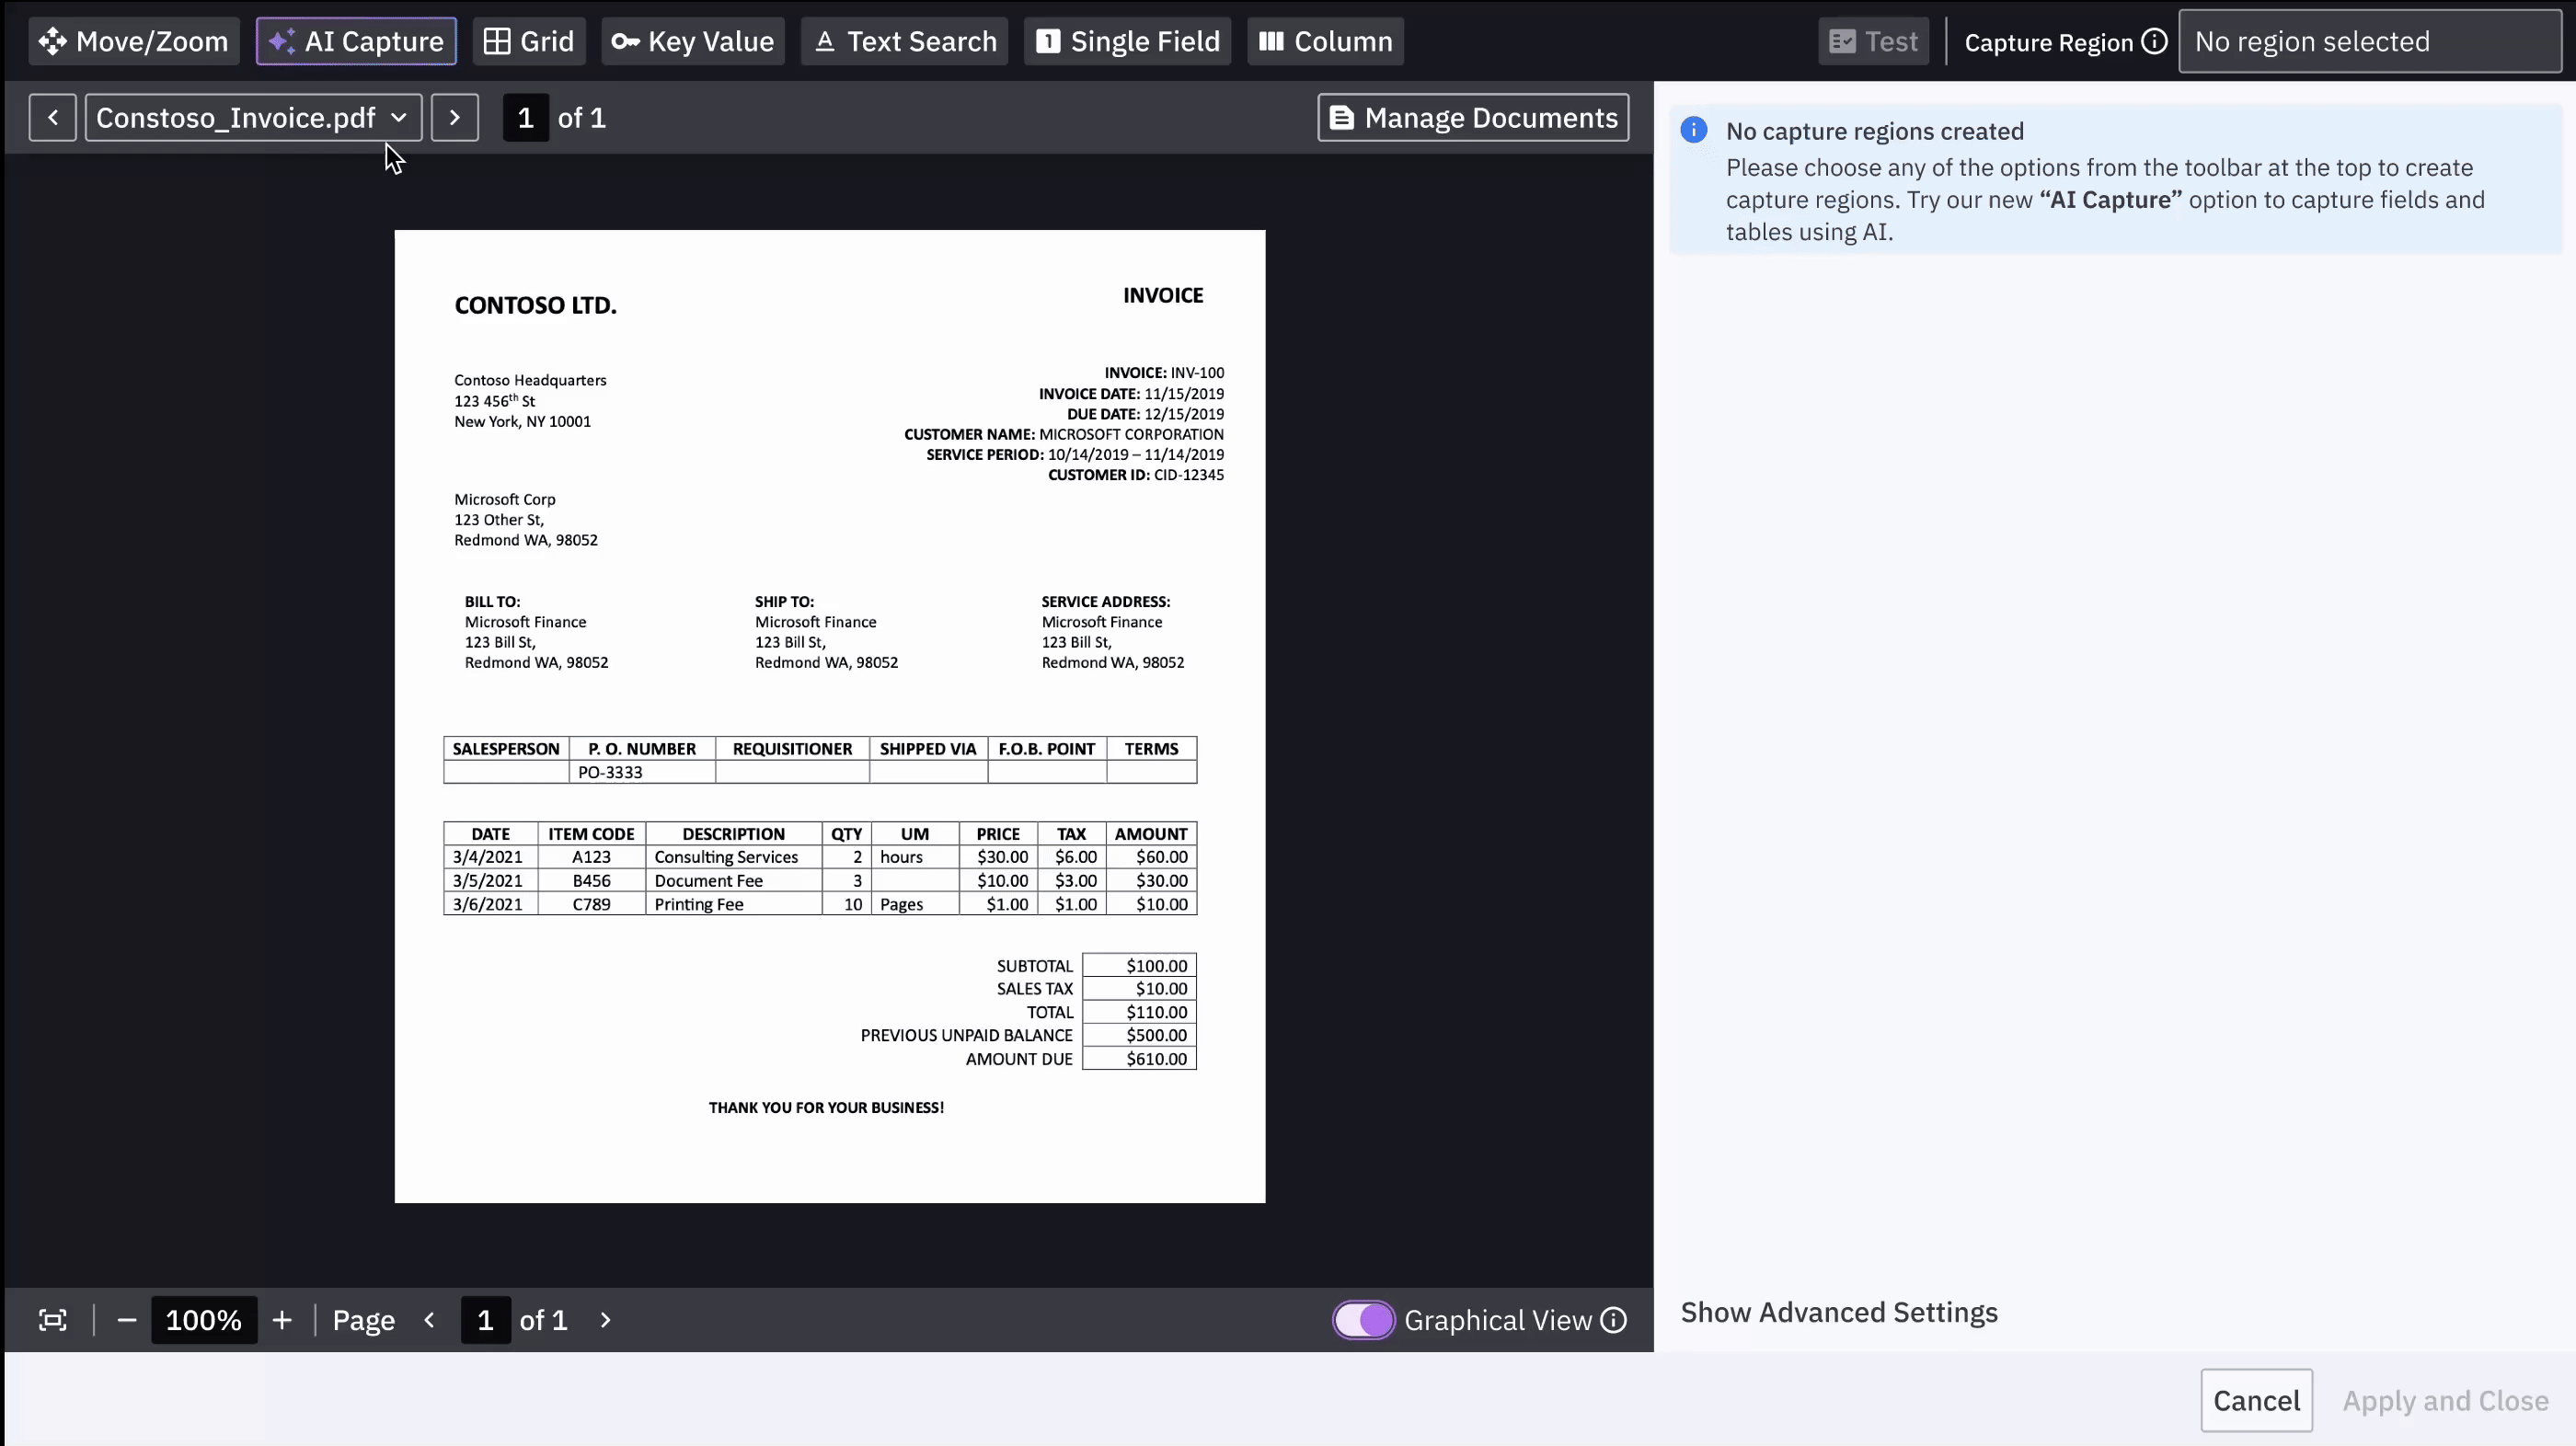Zoom out with the minus icon
This screenshot has height=1446, width=2576.
coord(126,1320)
